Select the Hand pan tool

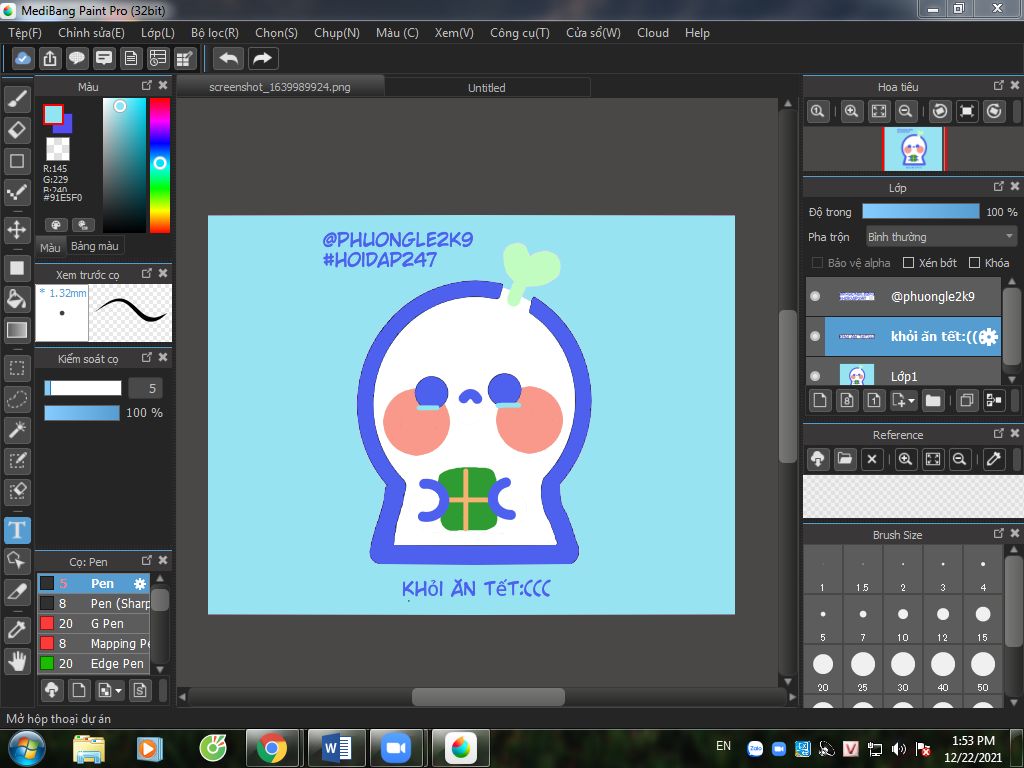click(x=18, y=661)
